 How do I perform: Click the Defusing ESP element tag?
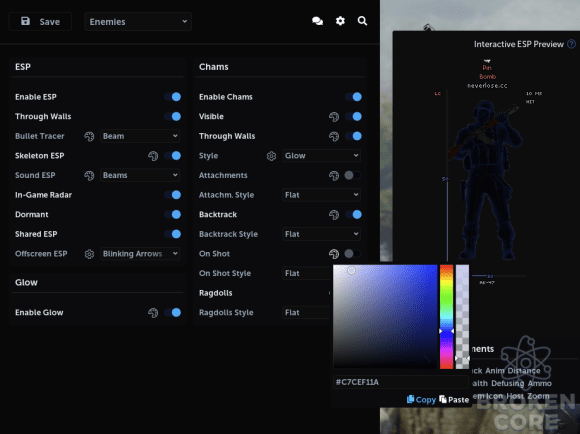pyautogui.click(x=508, y=383)
